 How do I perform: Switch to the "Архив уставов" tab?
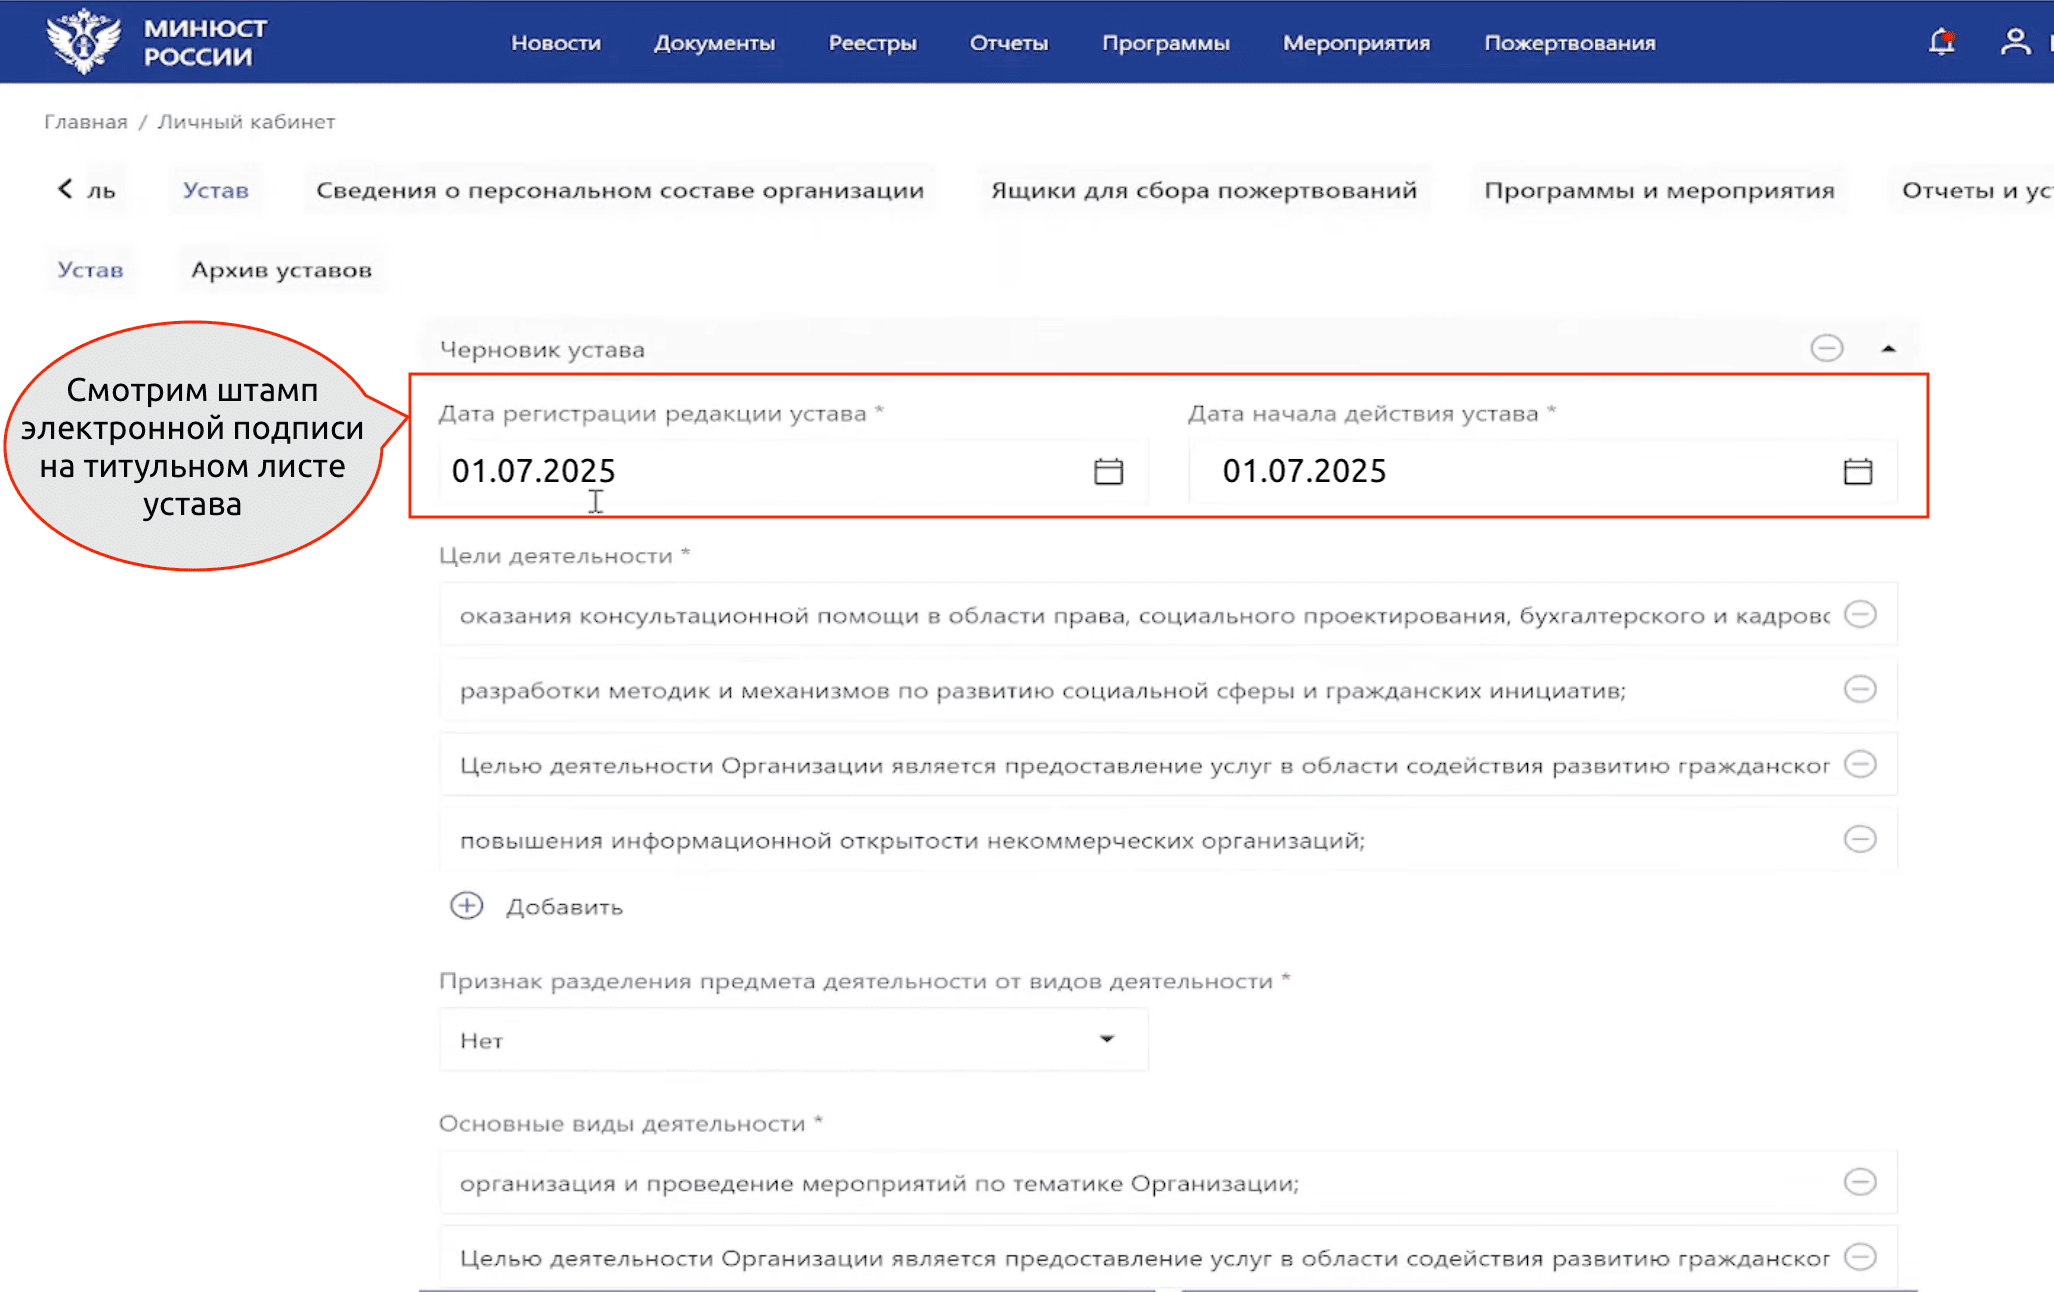[281, 268]
